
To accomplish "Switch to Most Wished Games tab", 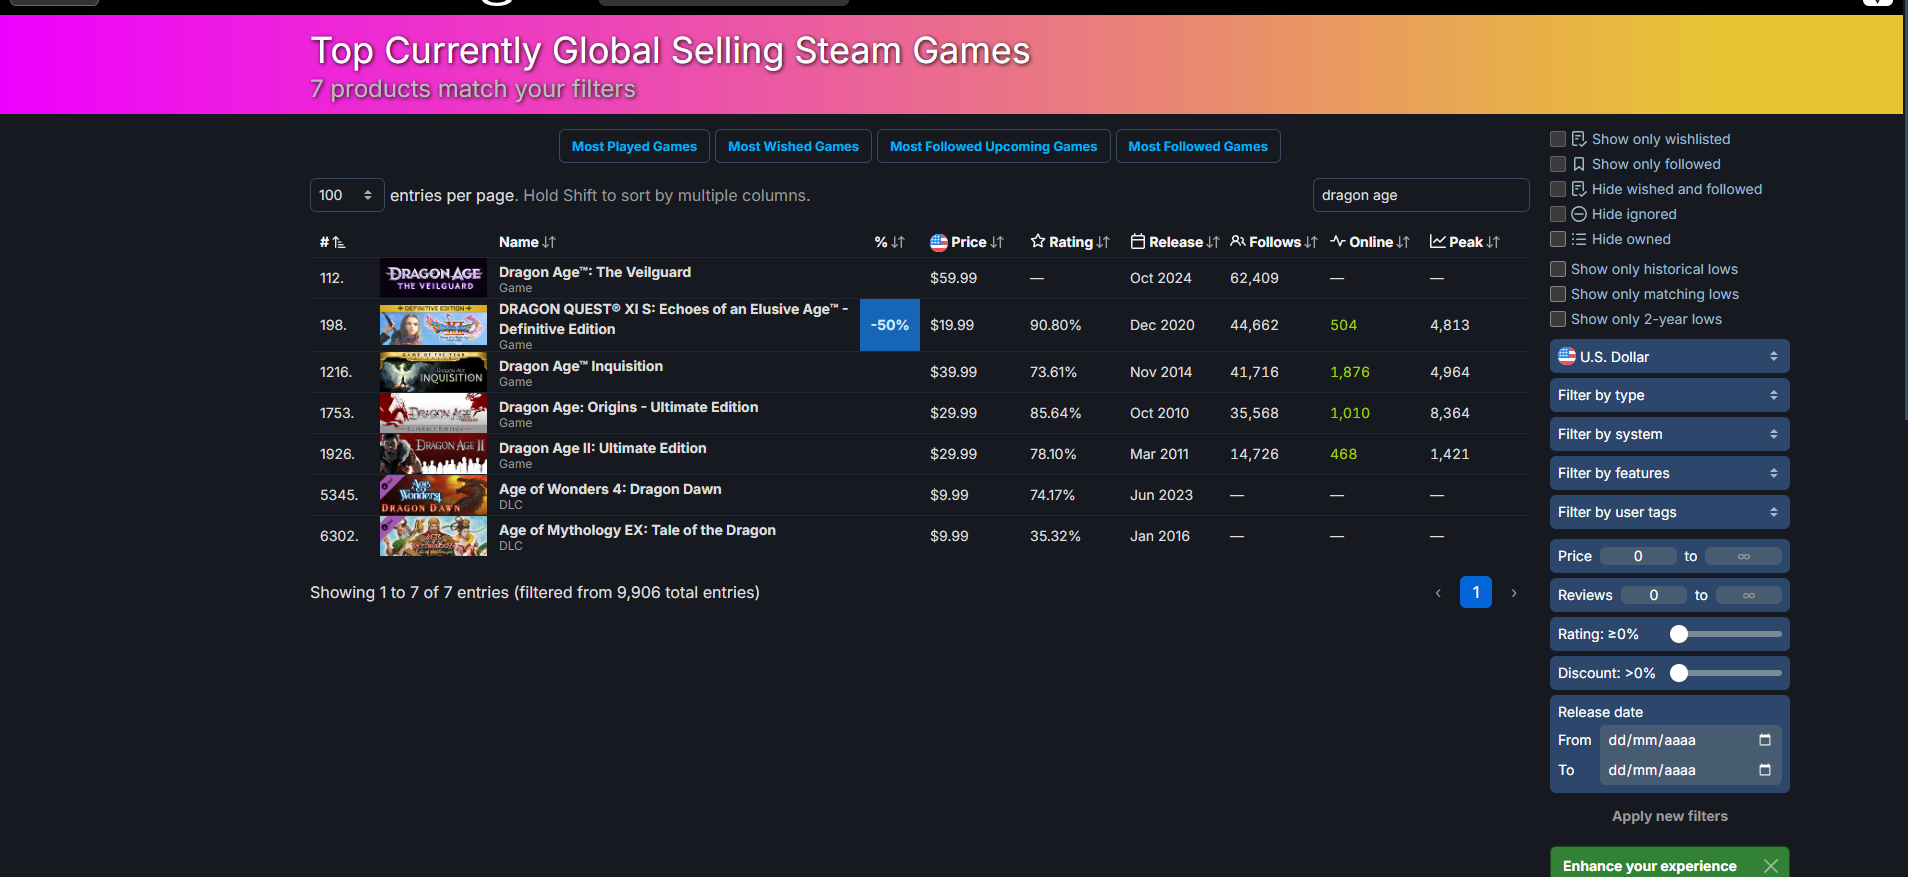I will 793,146.
